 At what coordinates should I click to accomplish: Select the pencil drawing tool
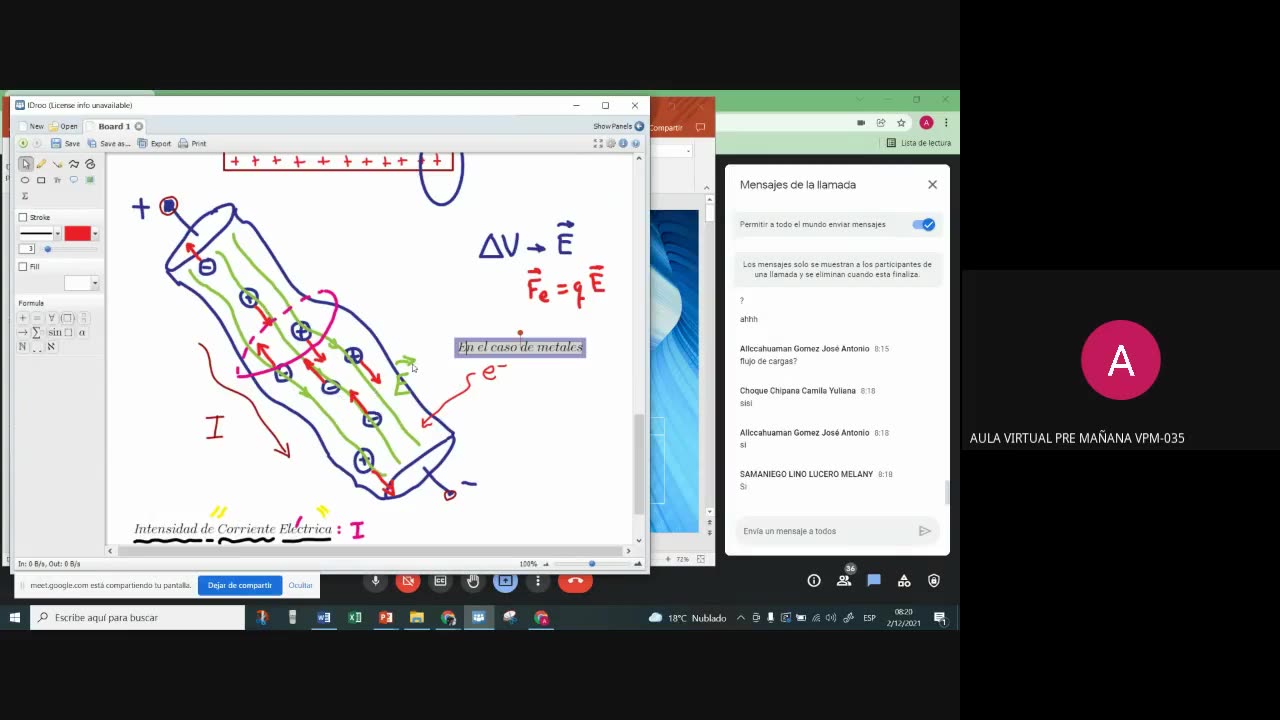pyautogui.click(x=41, y=164)
